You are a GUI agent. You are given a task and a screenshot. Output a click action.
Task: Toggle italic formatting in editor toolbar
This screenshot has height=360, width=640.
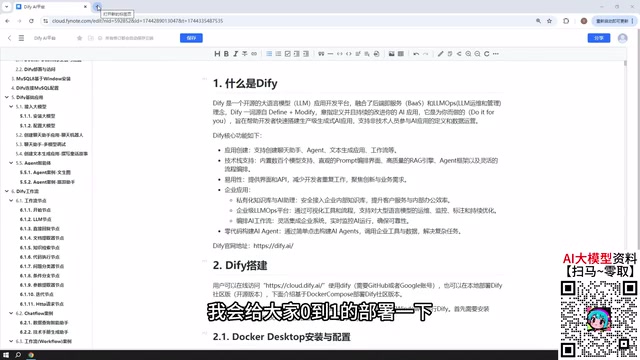click(236, 54)
